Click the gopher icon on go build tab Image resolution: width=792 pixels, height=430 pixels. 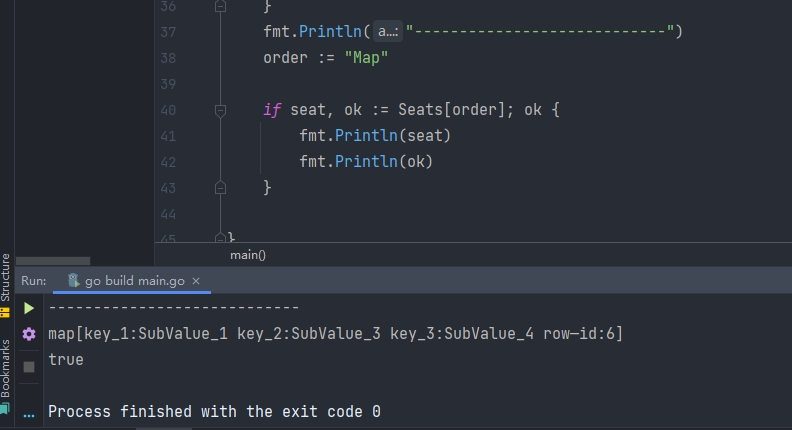tap(73, 281)
